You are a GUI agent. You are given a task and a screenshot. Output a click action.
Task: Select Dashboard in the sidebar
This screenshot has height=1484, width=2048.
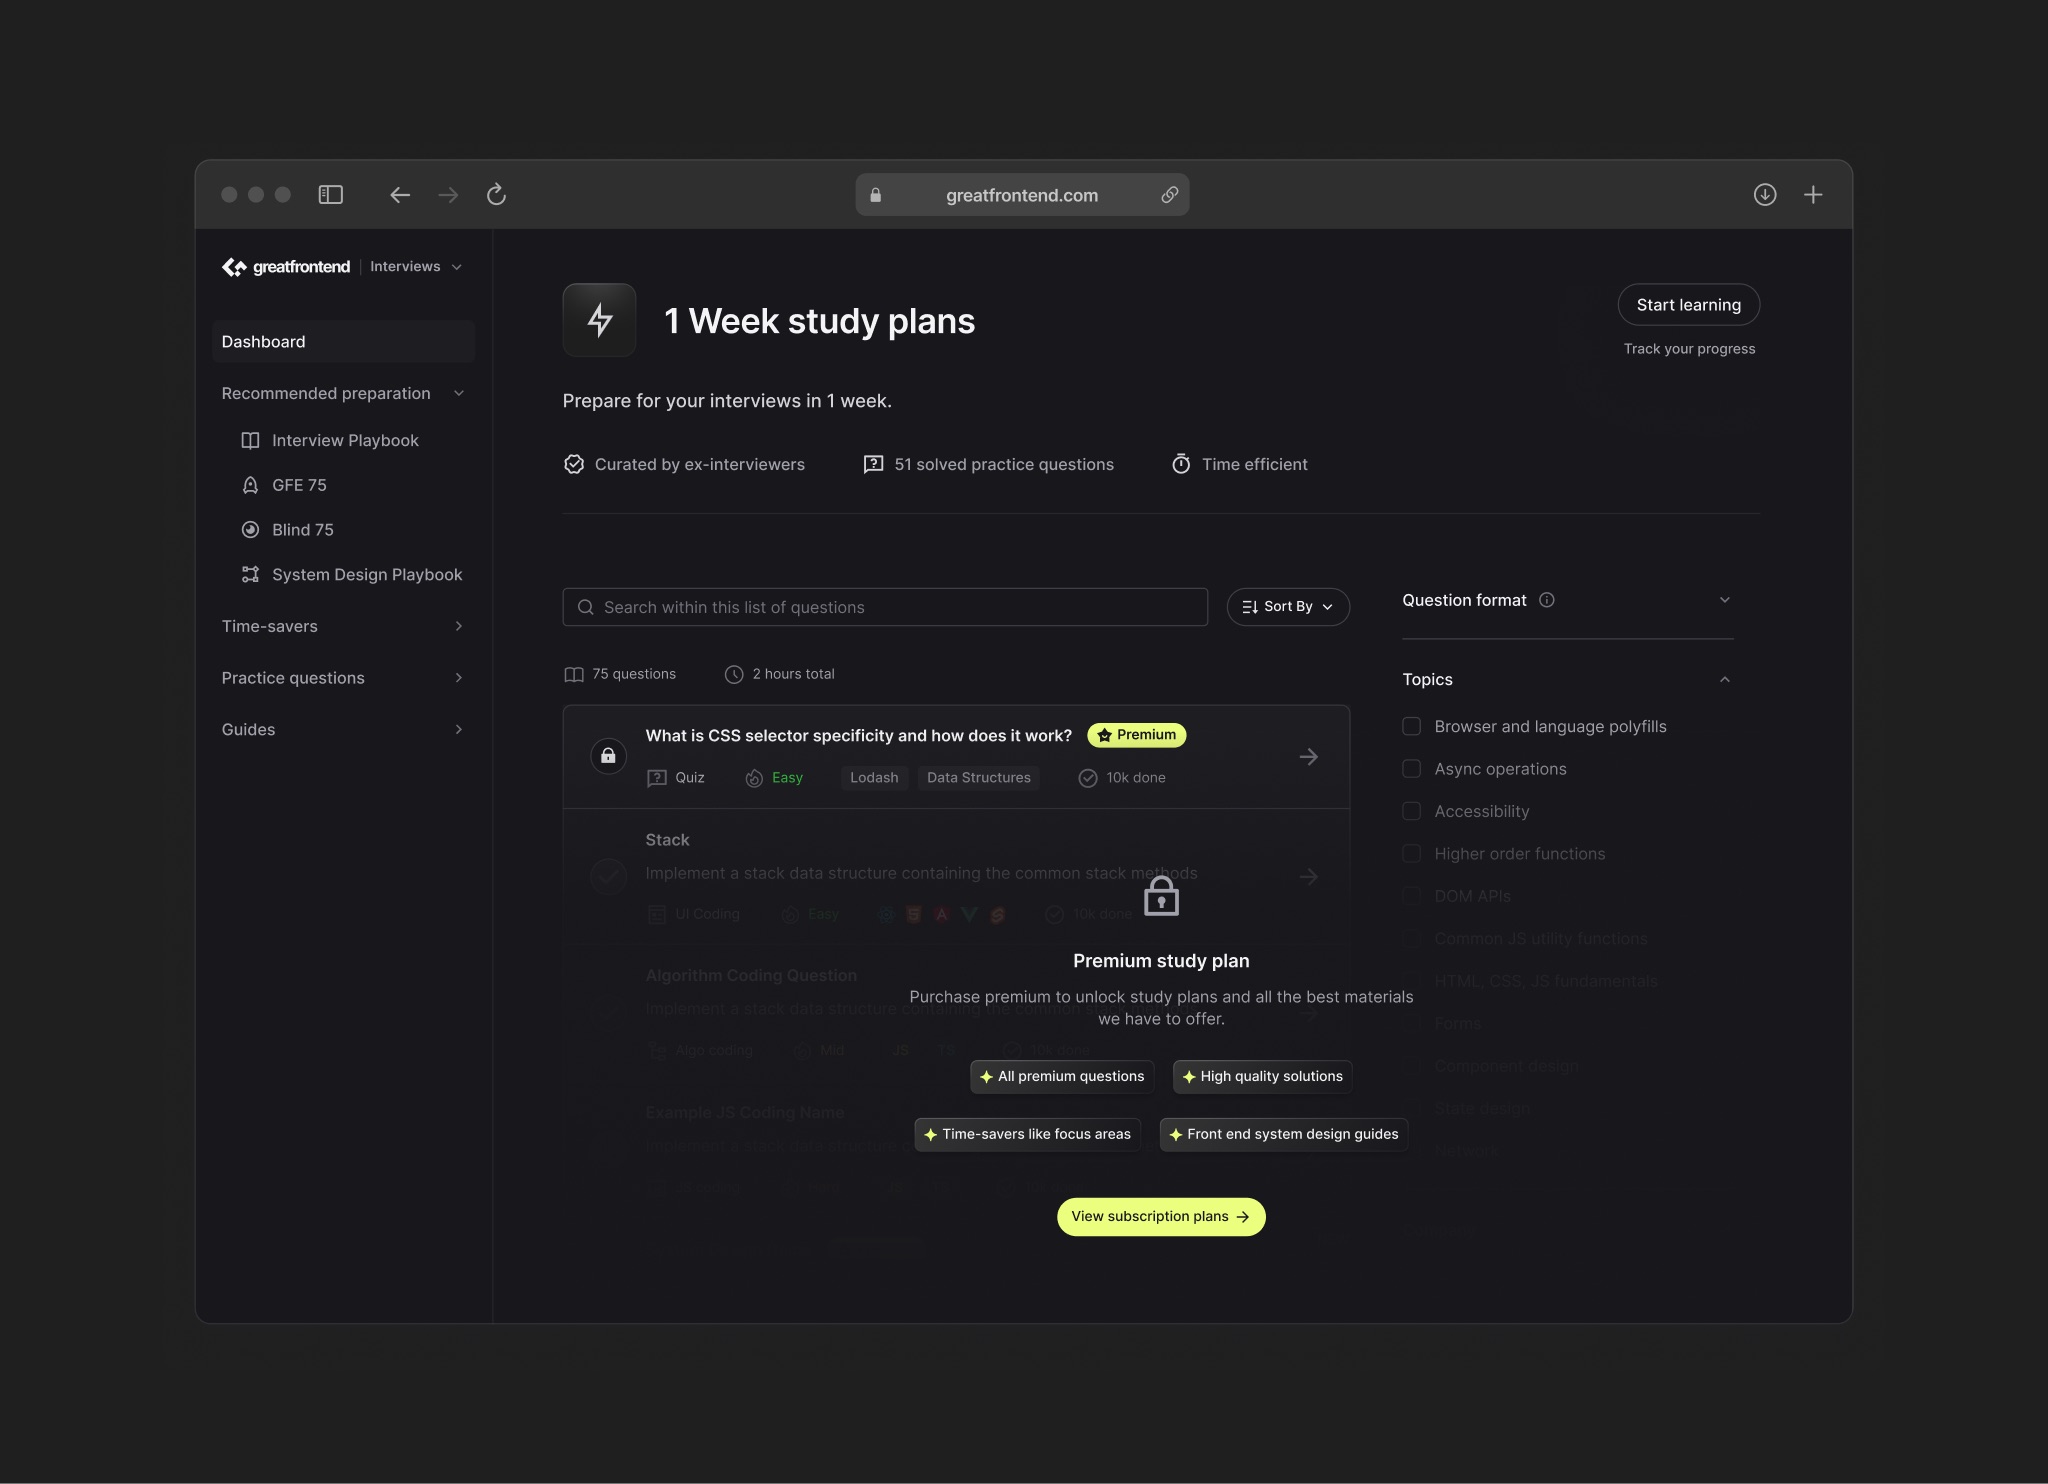point(343,342)
